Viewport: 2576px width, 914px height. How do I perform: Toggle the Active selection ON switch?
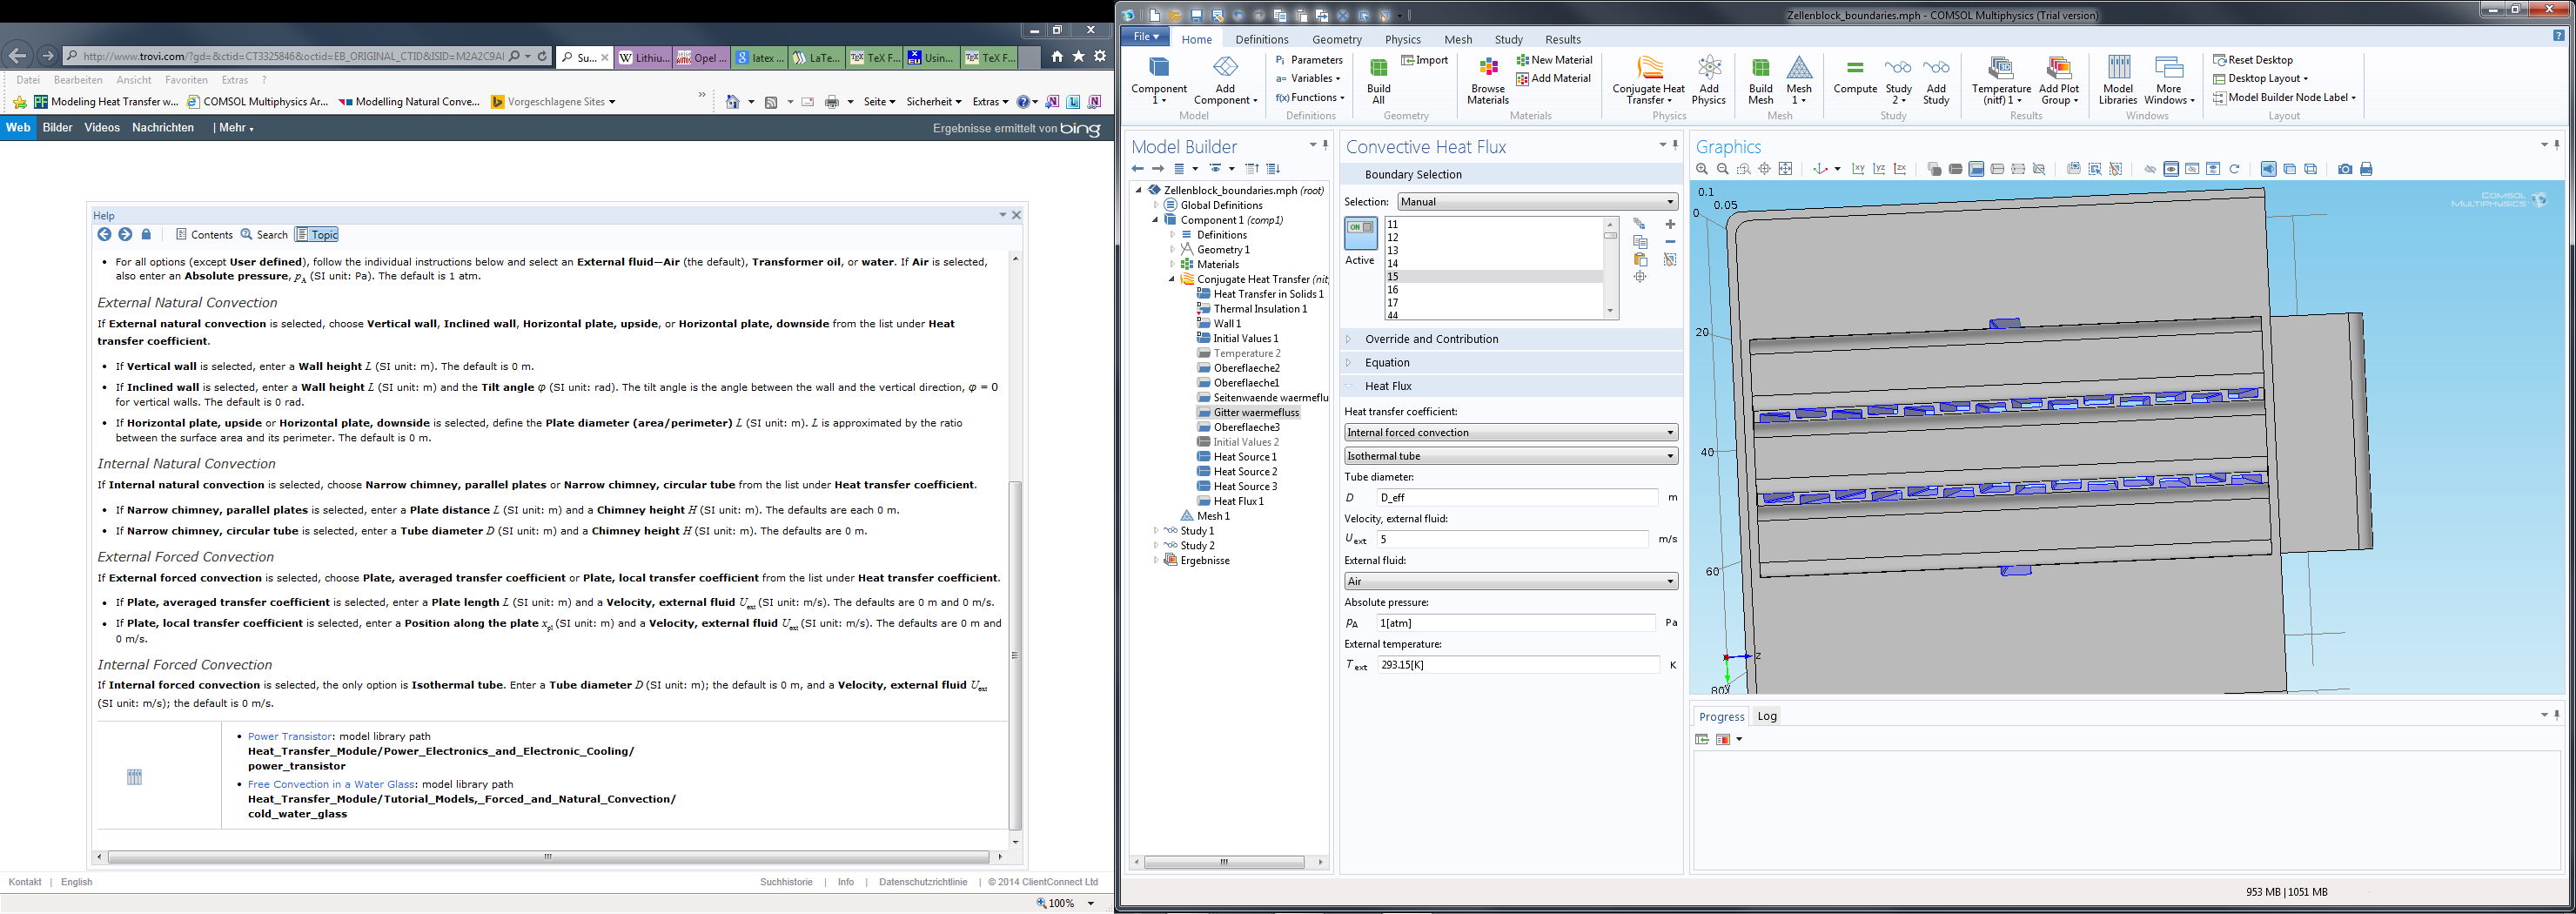(1360, 234)
